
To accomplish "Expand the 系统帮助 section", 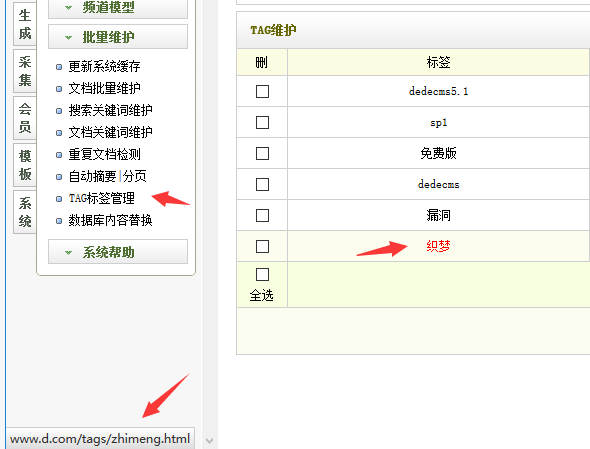I will click(118, 252).
